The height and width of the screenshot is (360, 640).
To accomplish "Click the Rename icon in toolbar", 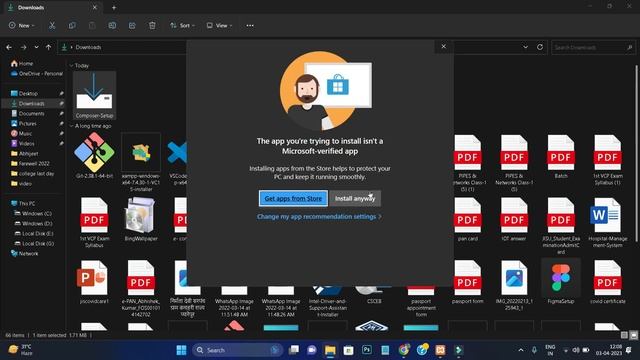I will pos(112,25).
